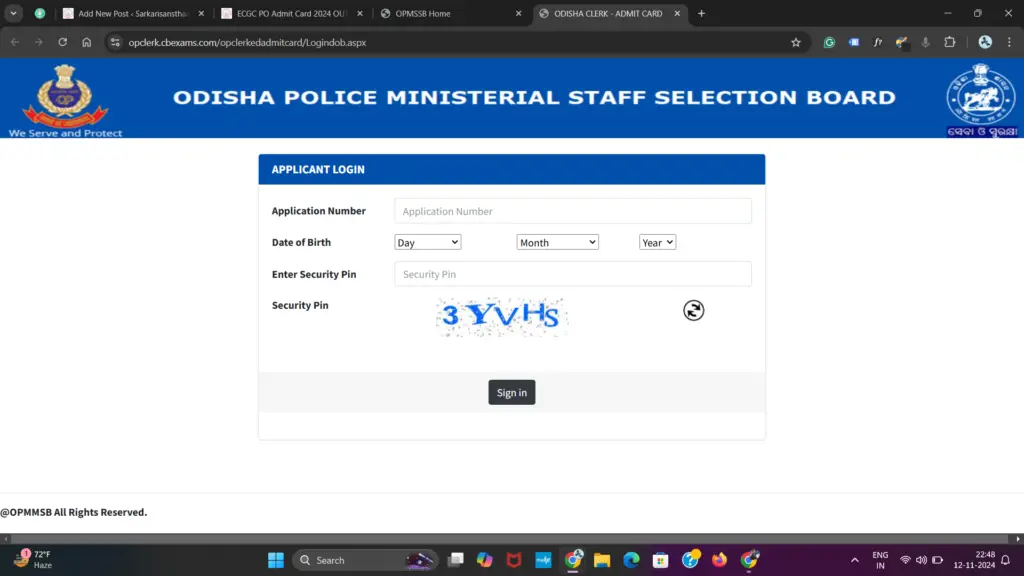The image size is (1024, 576).
Task: Expand the Year dropdown
Action: (x=657, y=242)
